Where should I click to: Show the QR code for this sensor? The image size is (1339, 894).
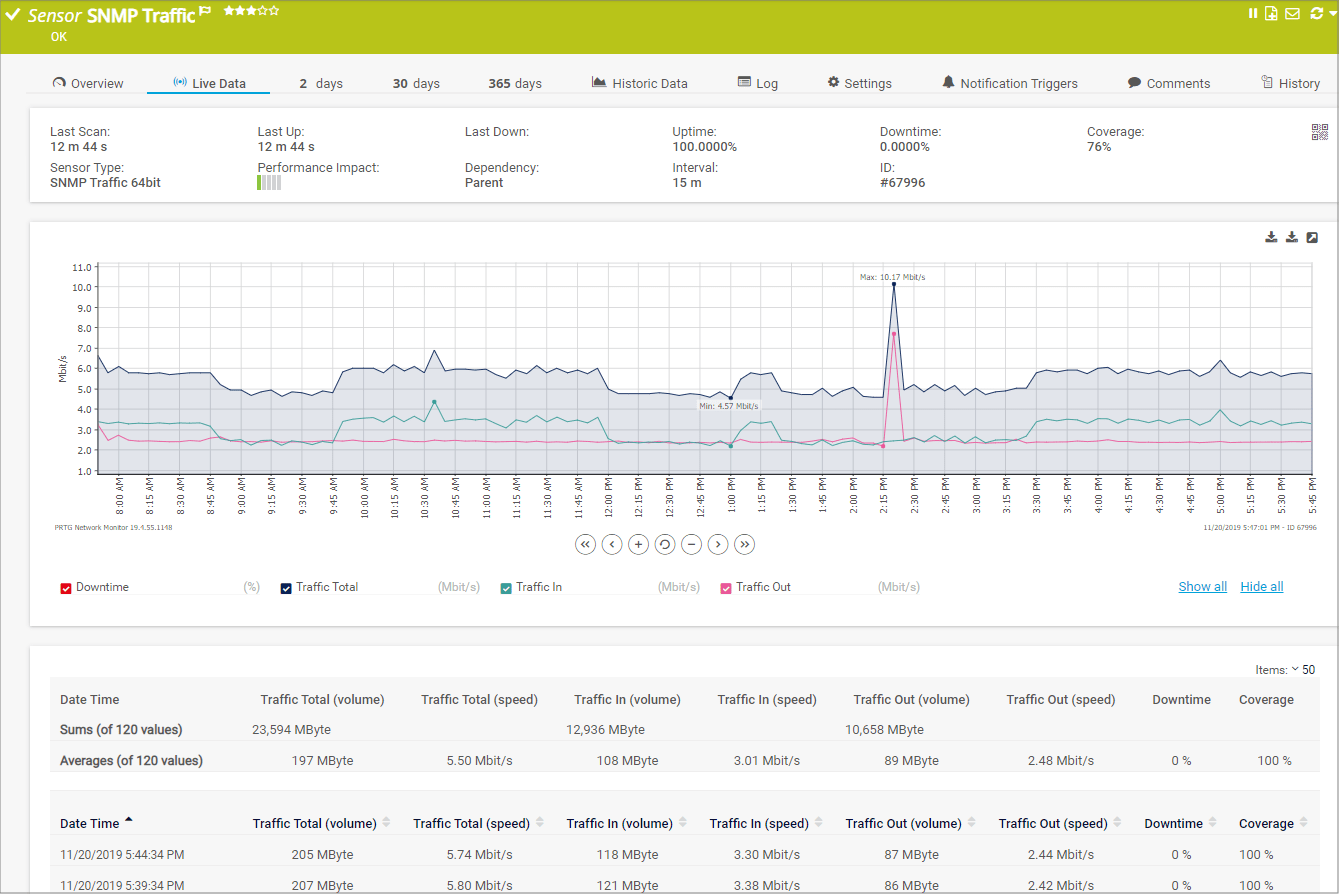point(1320,131)
